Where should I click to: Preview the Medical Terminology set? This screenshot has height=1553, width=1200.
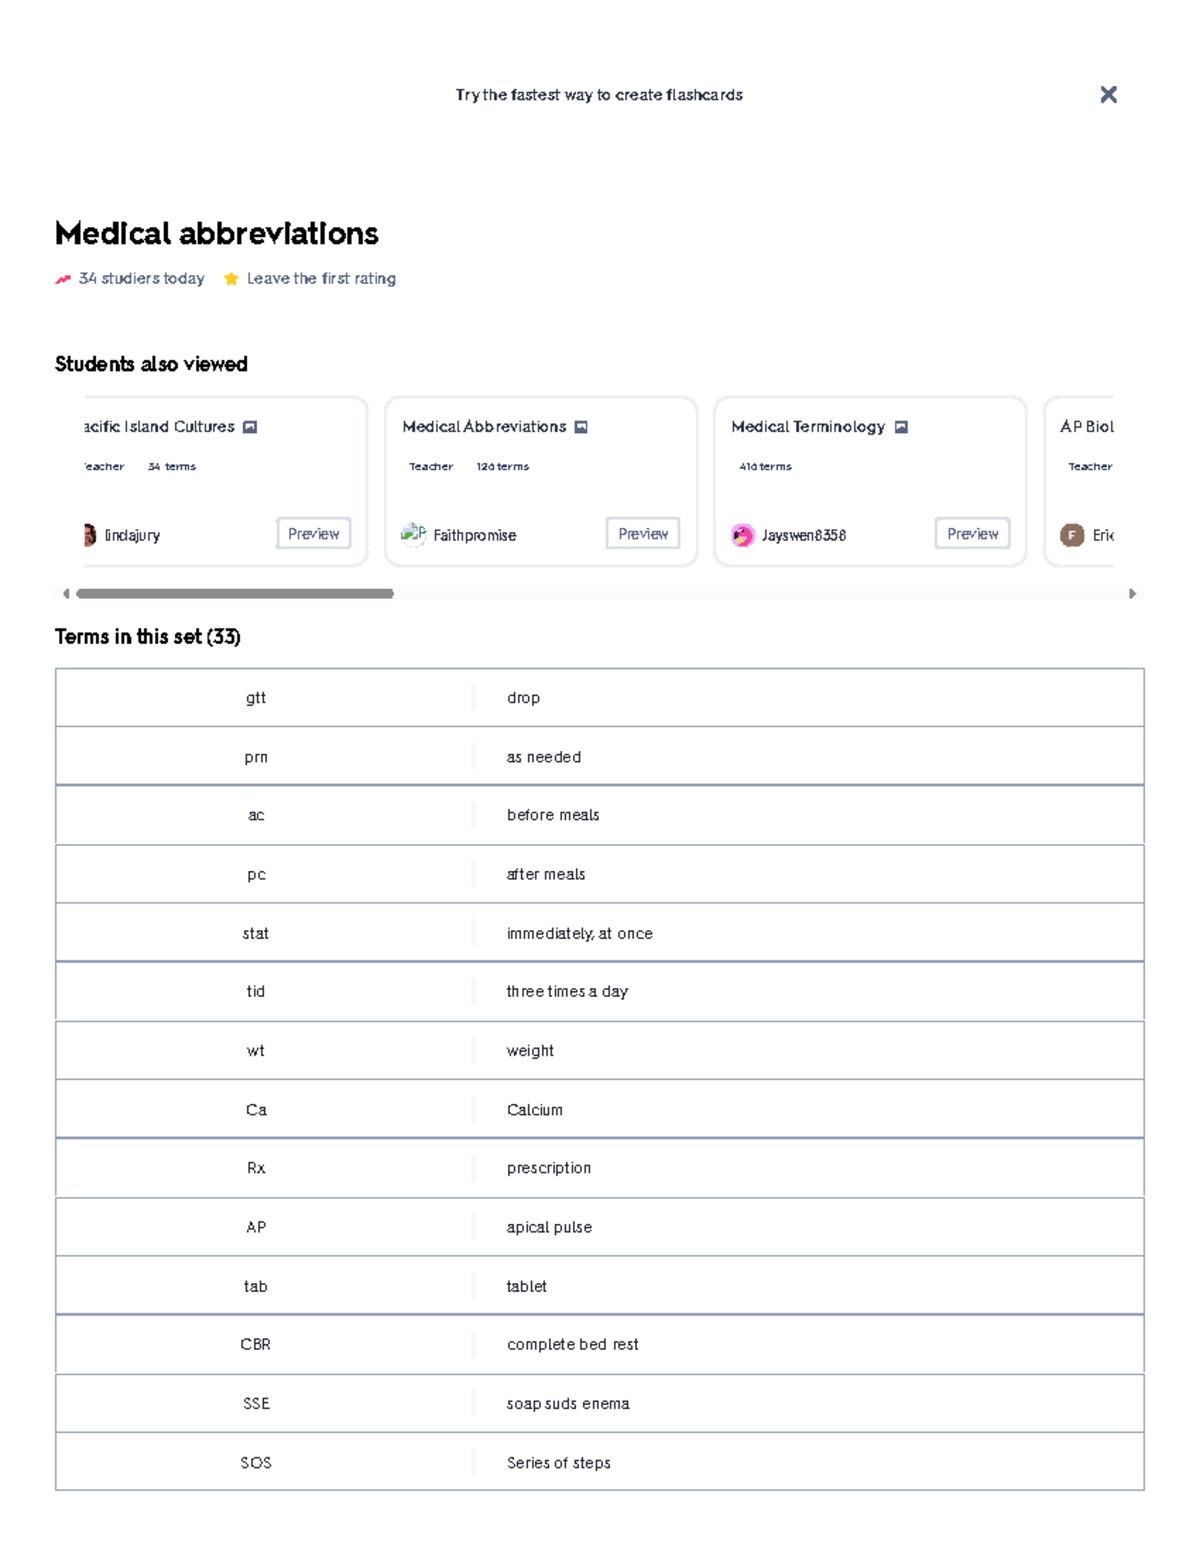971,533
